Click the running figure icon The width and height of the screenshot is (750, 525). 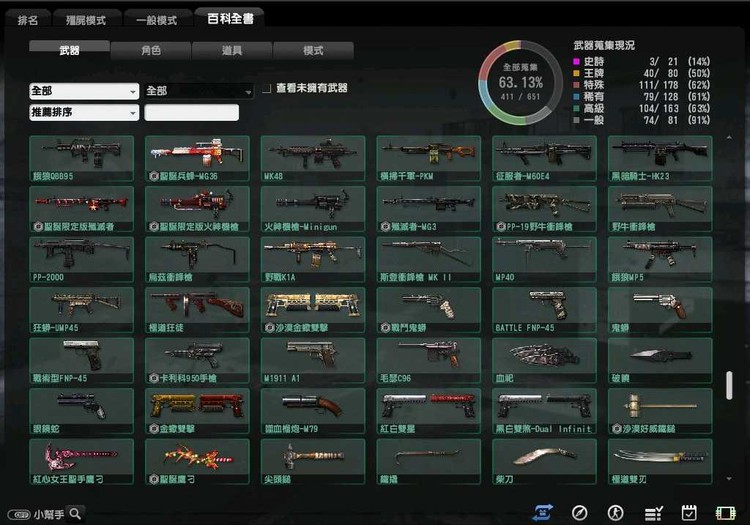tap(615, 513)
